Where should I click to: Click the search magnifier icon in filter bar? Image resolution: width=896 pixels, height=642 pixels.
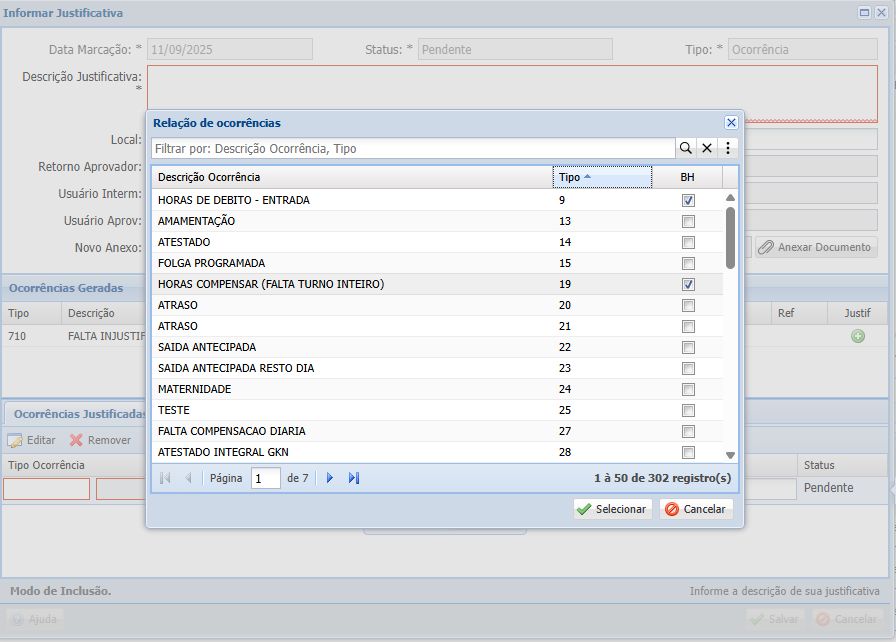click(685, 149)
